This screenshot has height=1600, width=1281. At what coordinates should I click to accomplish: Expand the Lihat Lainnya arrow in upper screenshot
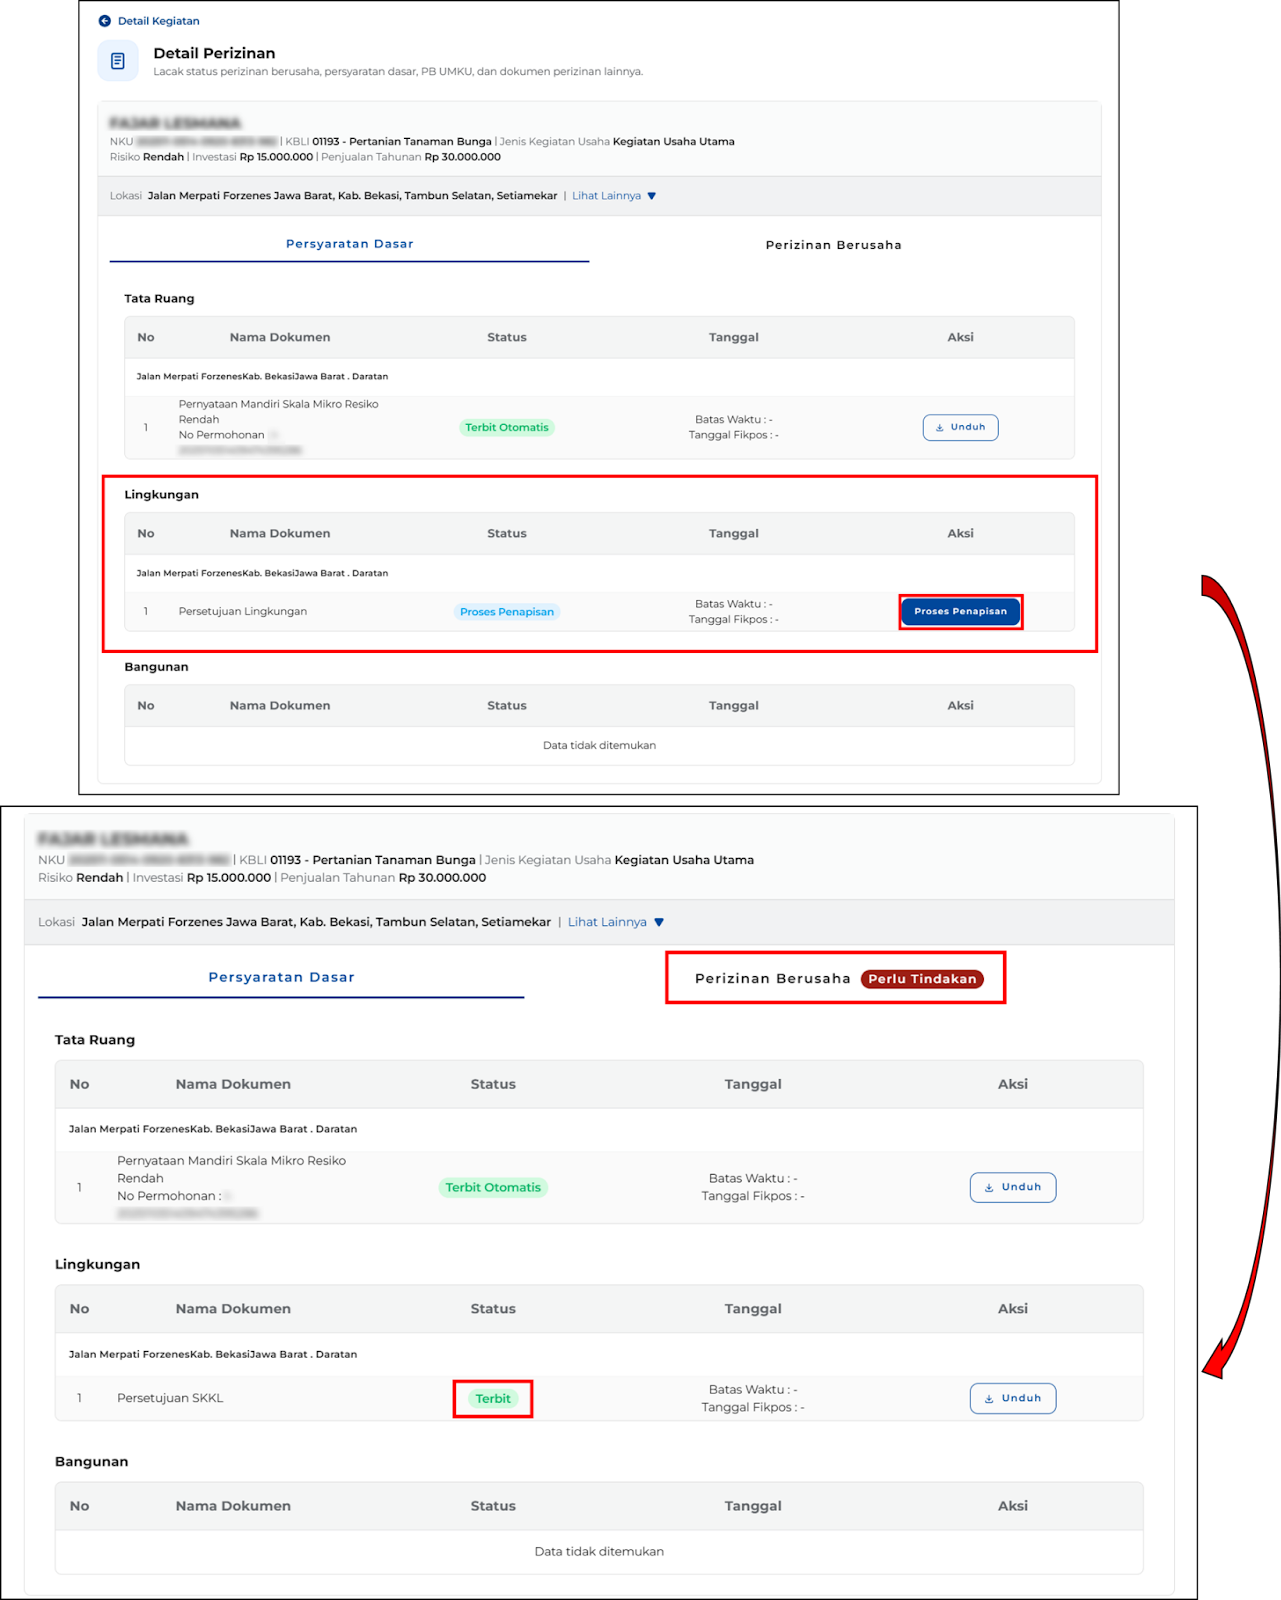click(x=652, y=196)
